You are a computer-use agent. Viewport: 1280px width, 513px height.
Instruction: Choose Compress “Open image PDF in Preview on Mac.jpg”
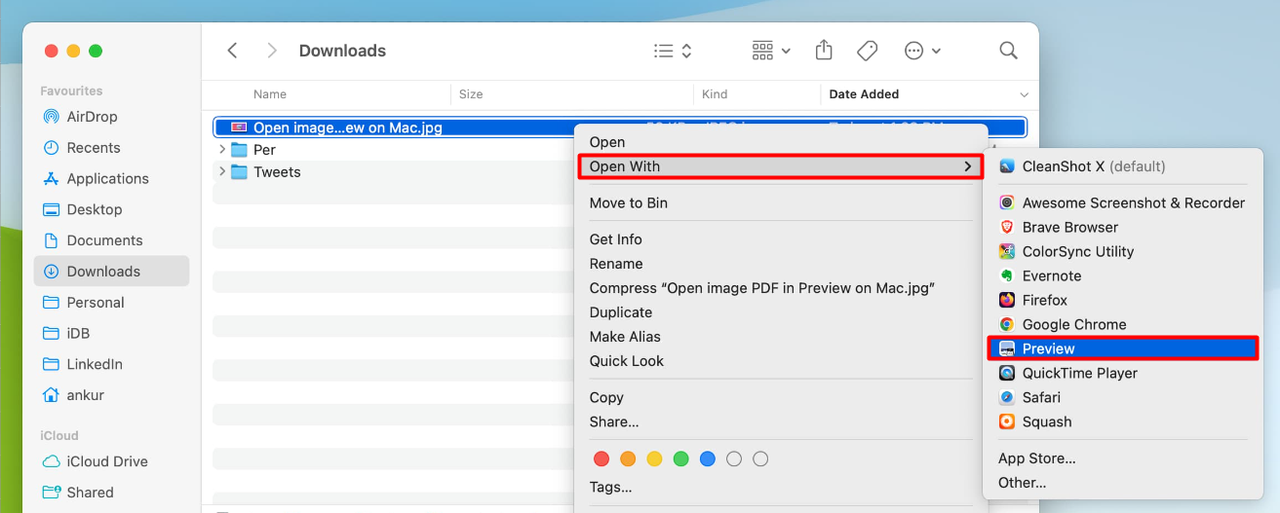[781, 288]
